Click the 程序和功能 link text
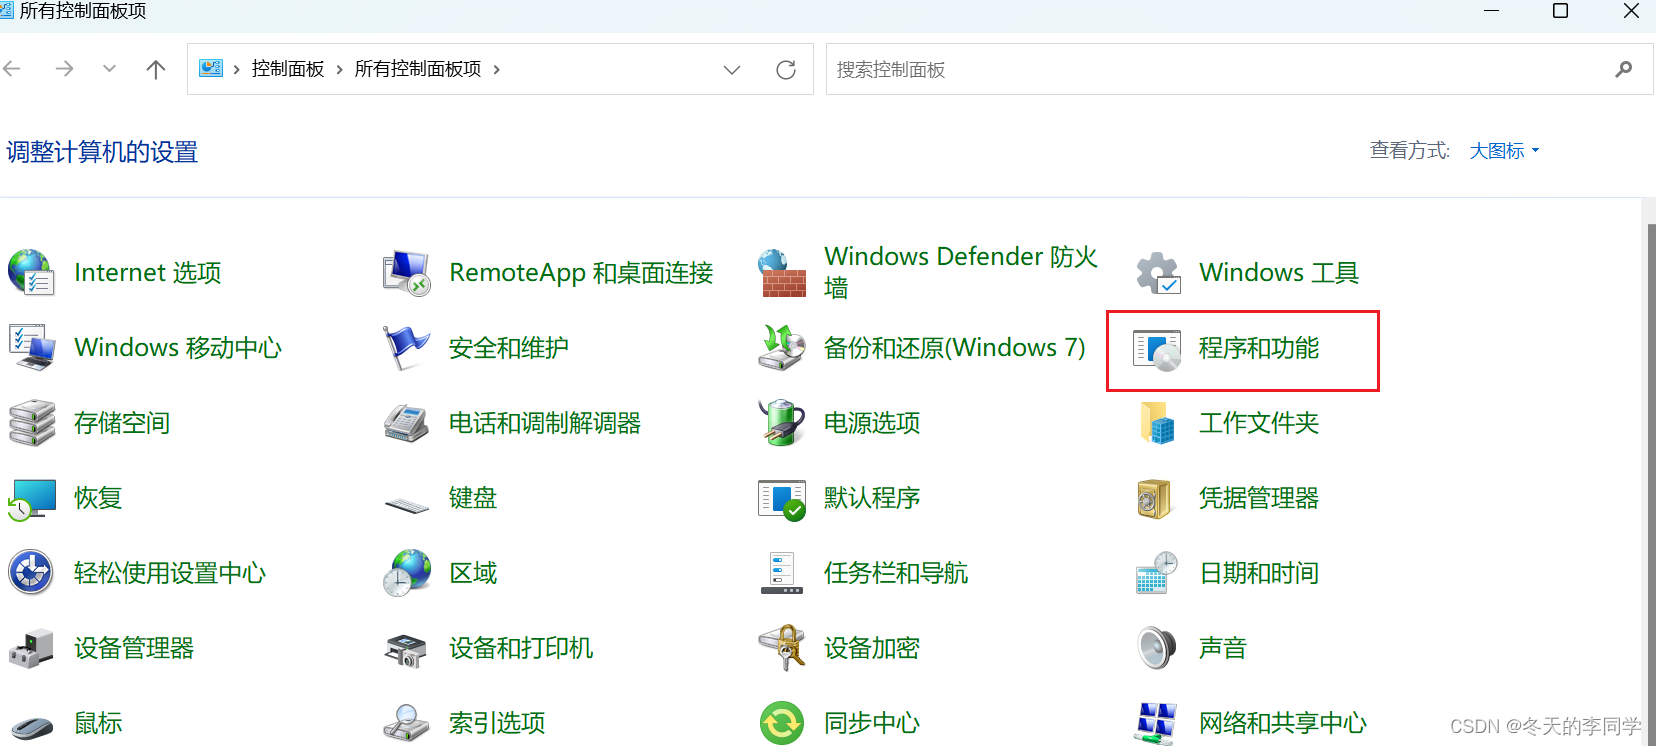Screen dimensions: 1656x746 tap(1259, 348)
